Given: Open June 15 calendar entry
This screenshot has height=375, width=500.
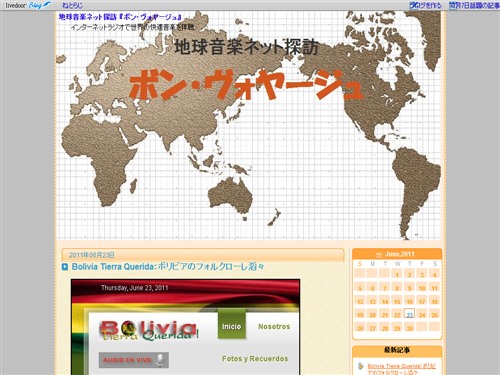Looking at the screenshot, I should (x=397, y=301).
